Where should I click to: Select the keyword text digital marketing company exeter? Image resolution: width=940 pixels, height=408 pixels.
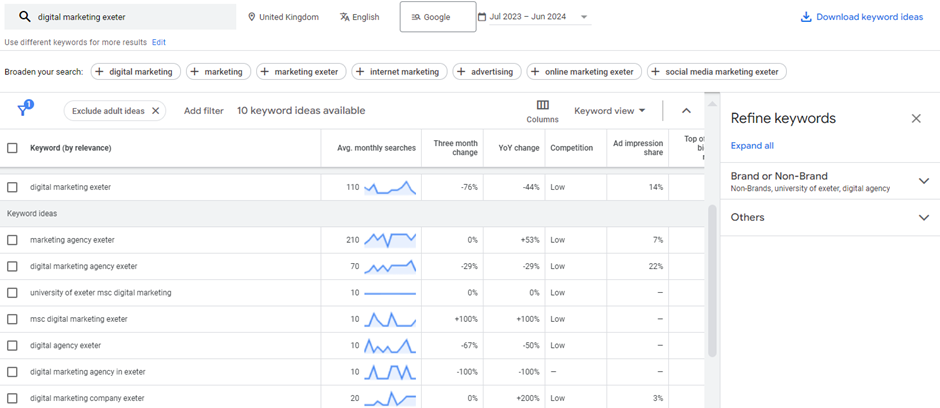(87, 398)
